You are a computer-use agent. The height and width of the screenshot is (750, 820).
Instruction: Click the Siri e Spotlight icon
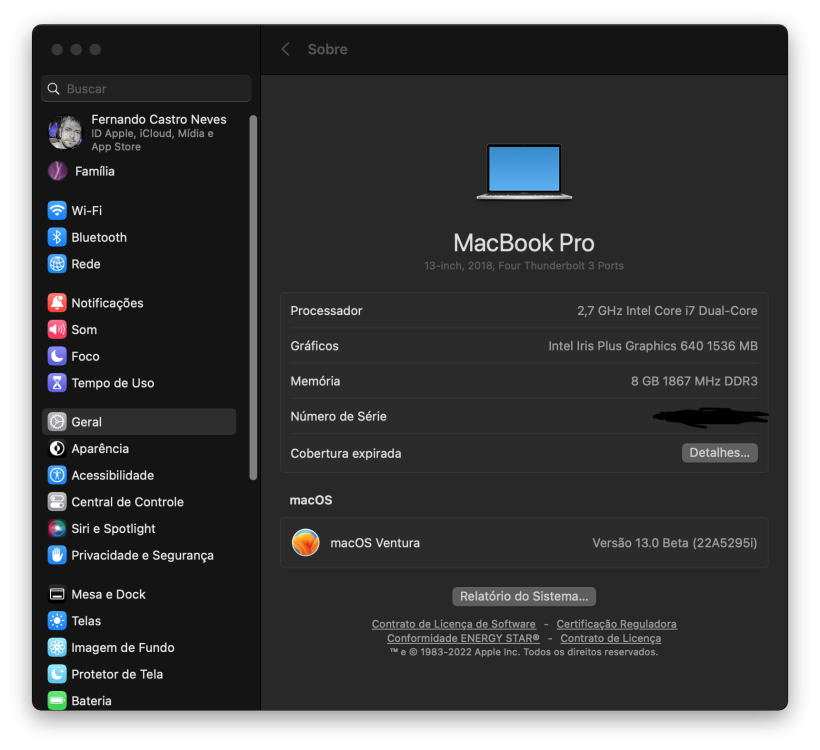[57, 528]
